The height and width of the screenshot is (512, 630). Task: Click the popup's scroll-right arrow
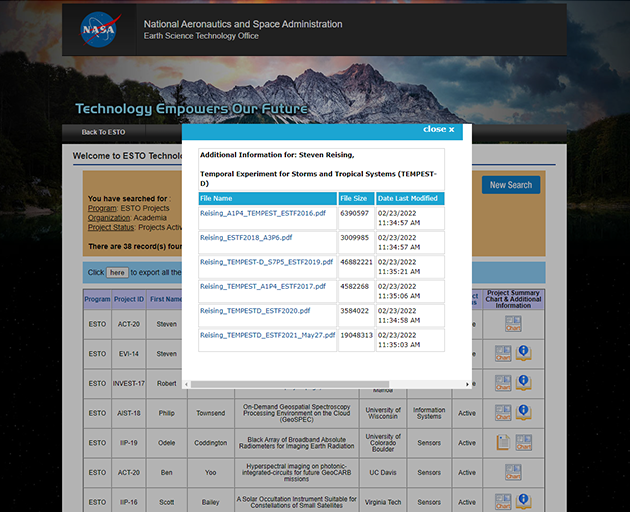click(467, 384)
